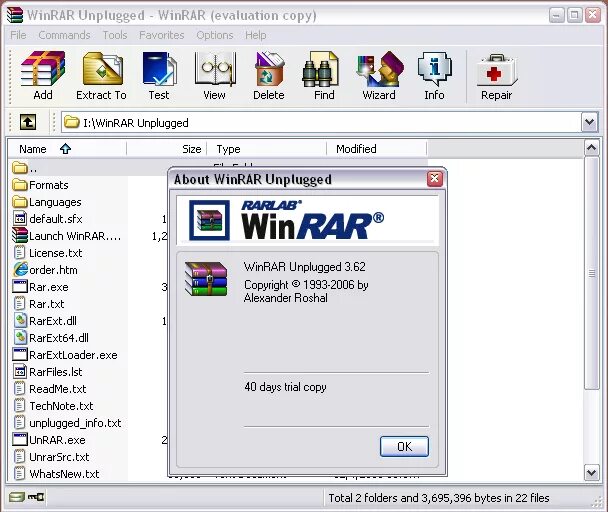Select the RarFiles.lst file icon
Image resolution: width=608 pixels, height=512 pixels.
20,372
